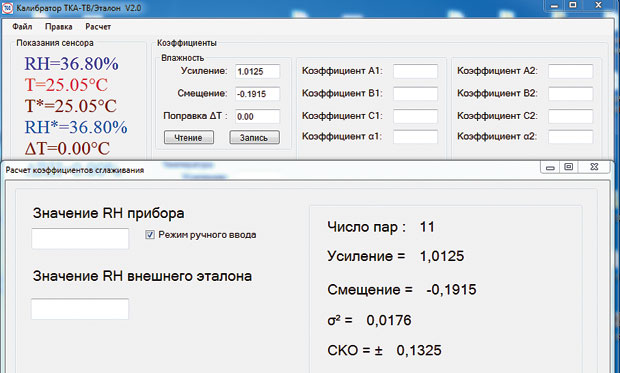Click the Коэффициент α2 field
The width and height of the screenshot is (620, 373).
(571, 137)
